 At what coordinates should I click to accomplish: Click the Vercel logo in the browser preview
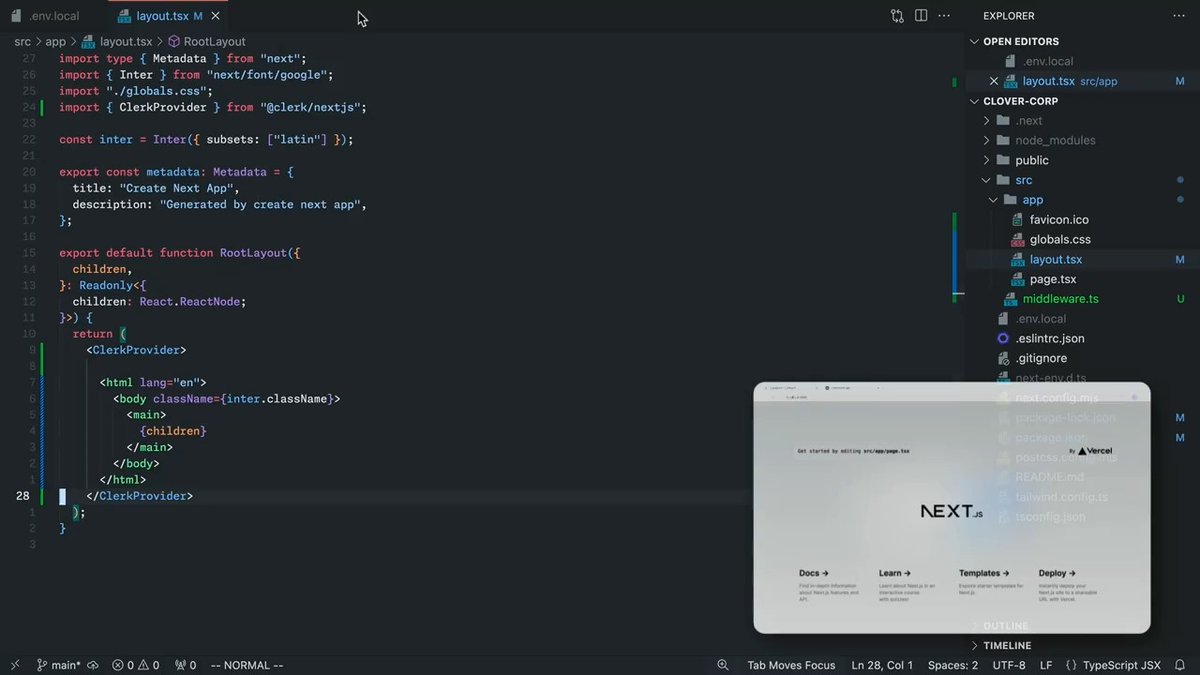tap(1095, 451)
